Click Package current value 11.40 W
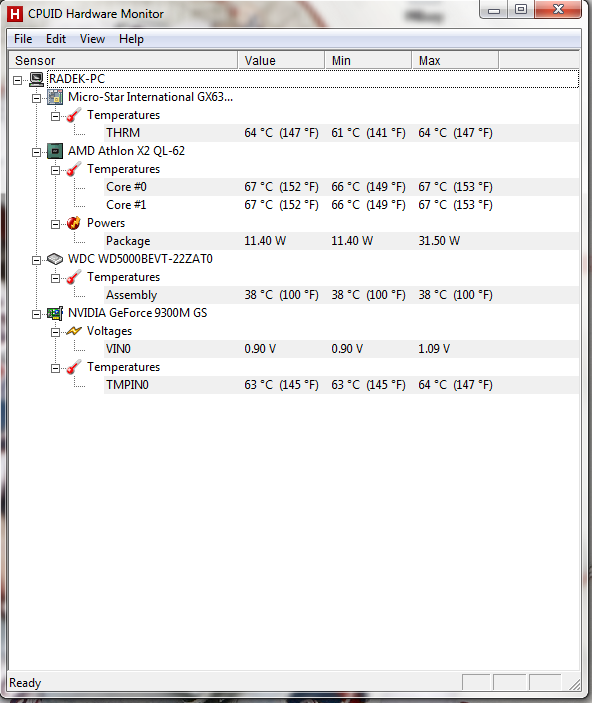The height and width of the screenshot is (703, 592). pyautogui.click(x=265, y=241)
